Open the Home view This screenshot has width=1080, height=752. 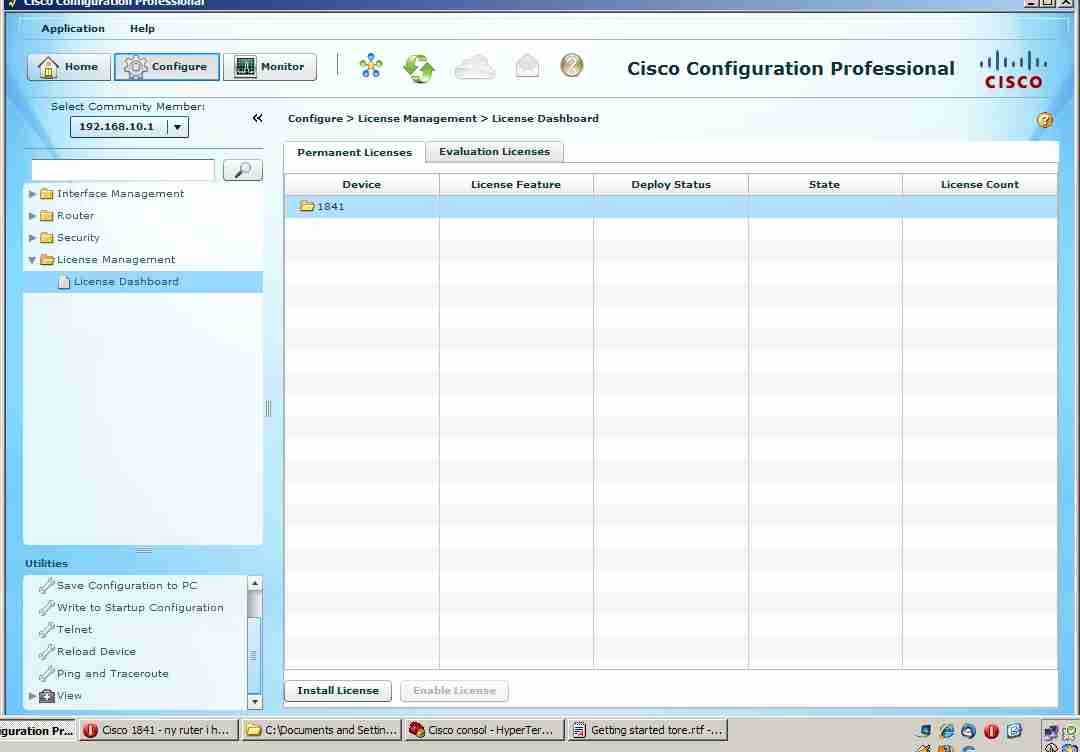(x=69, y=67)
